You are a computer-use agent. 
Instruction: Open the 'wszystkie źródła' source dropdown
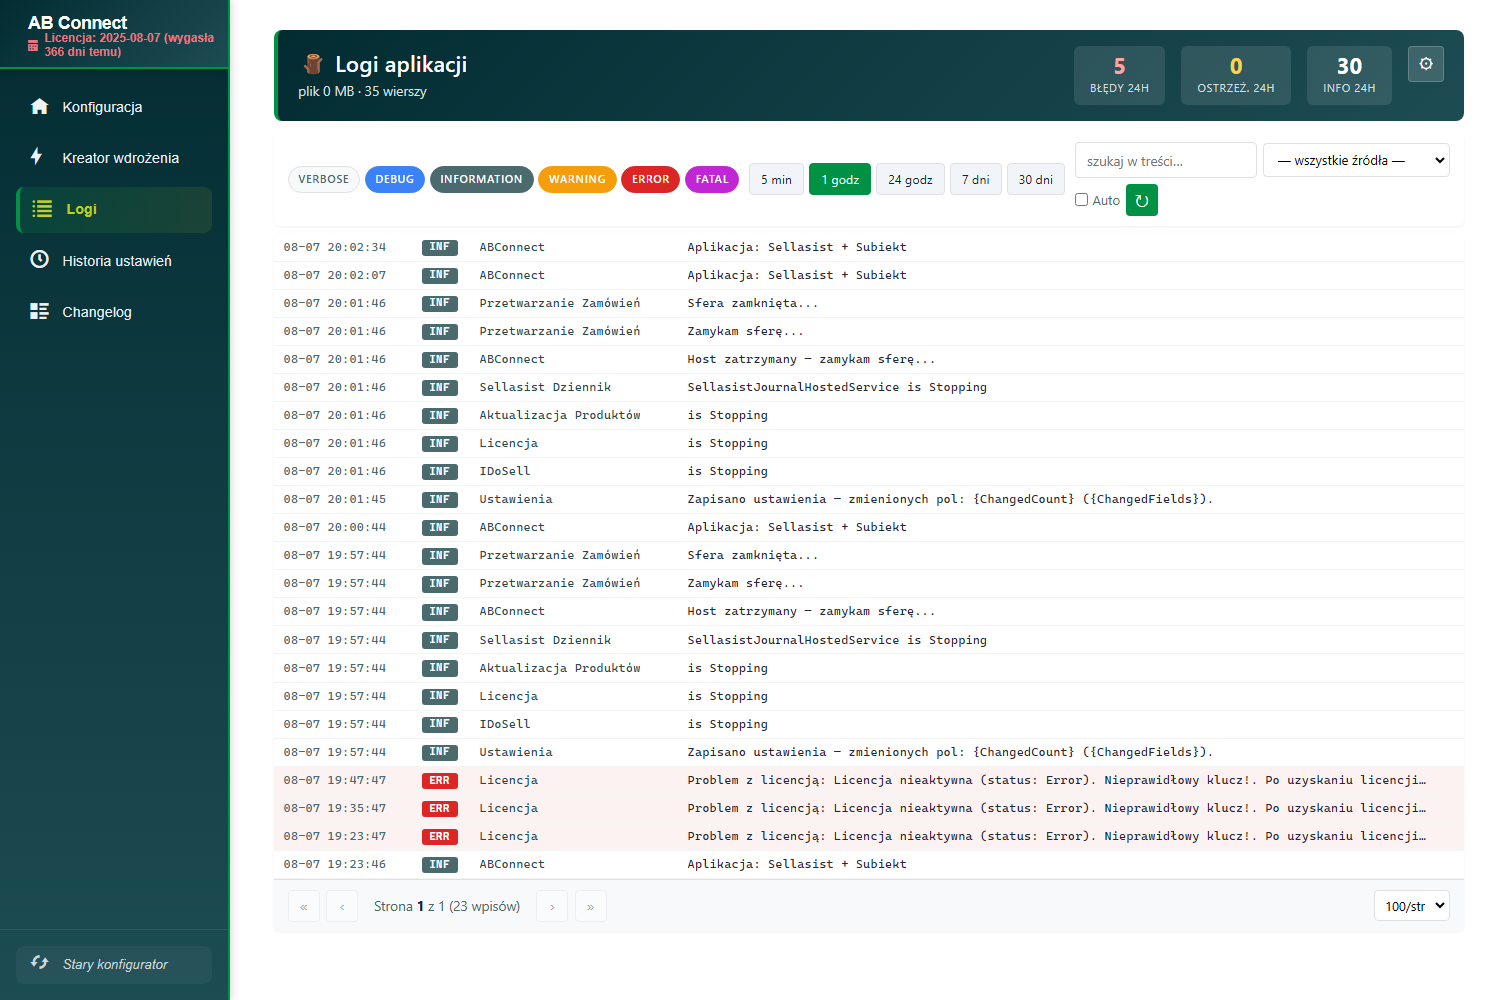click(x=1356, y=160)
